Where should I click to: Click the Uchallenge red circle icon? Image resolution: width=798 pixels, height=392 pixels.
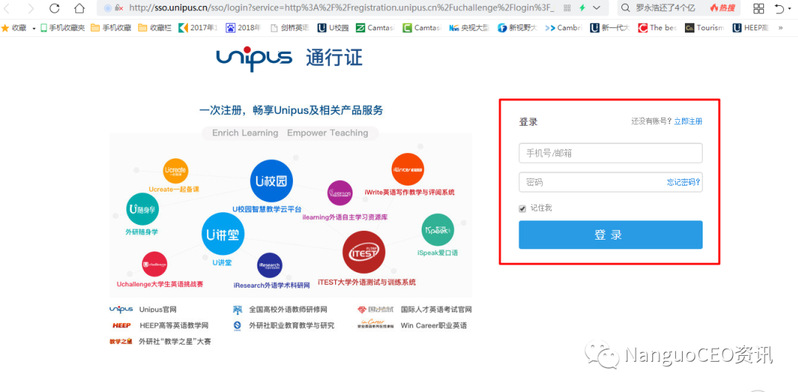pos(155,264)
